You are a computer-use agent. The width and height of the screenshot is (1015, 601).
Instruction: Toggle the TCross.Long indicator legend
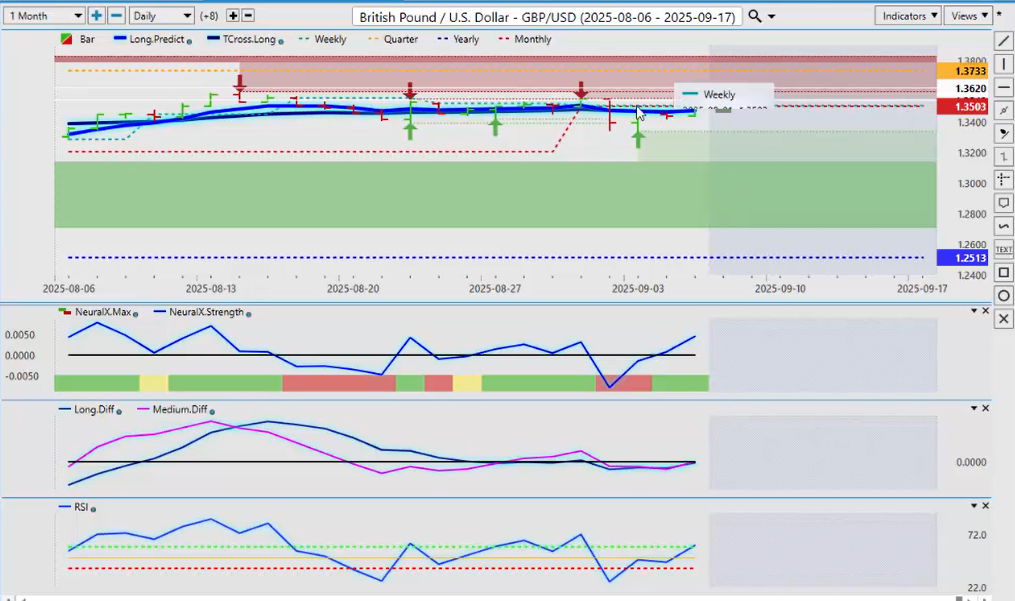(240, 40)
